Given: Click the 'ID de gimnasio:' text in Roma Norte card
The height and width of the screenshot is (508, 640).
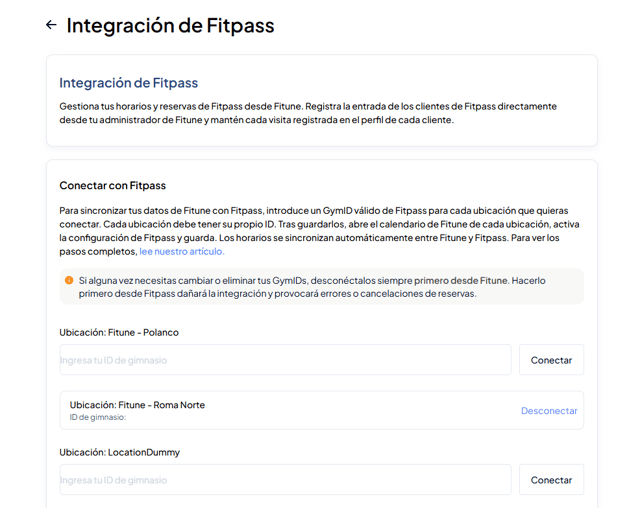Looking at the screenshot, I should click(98, 417).
